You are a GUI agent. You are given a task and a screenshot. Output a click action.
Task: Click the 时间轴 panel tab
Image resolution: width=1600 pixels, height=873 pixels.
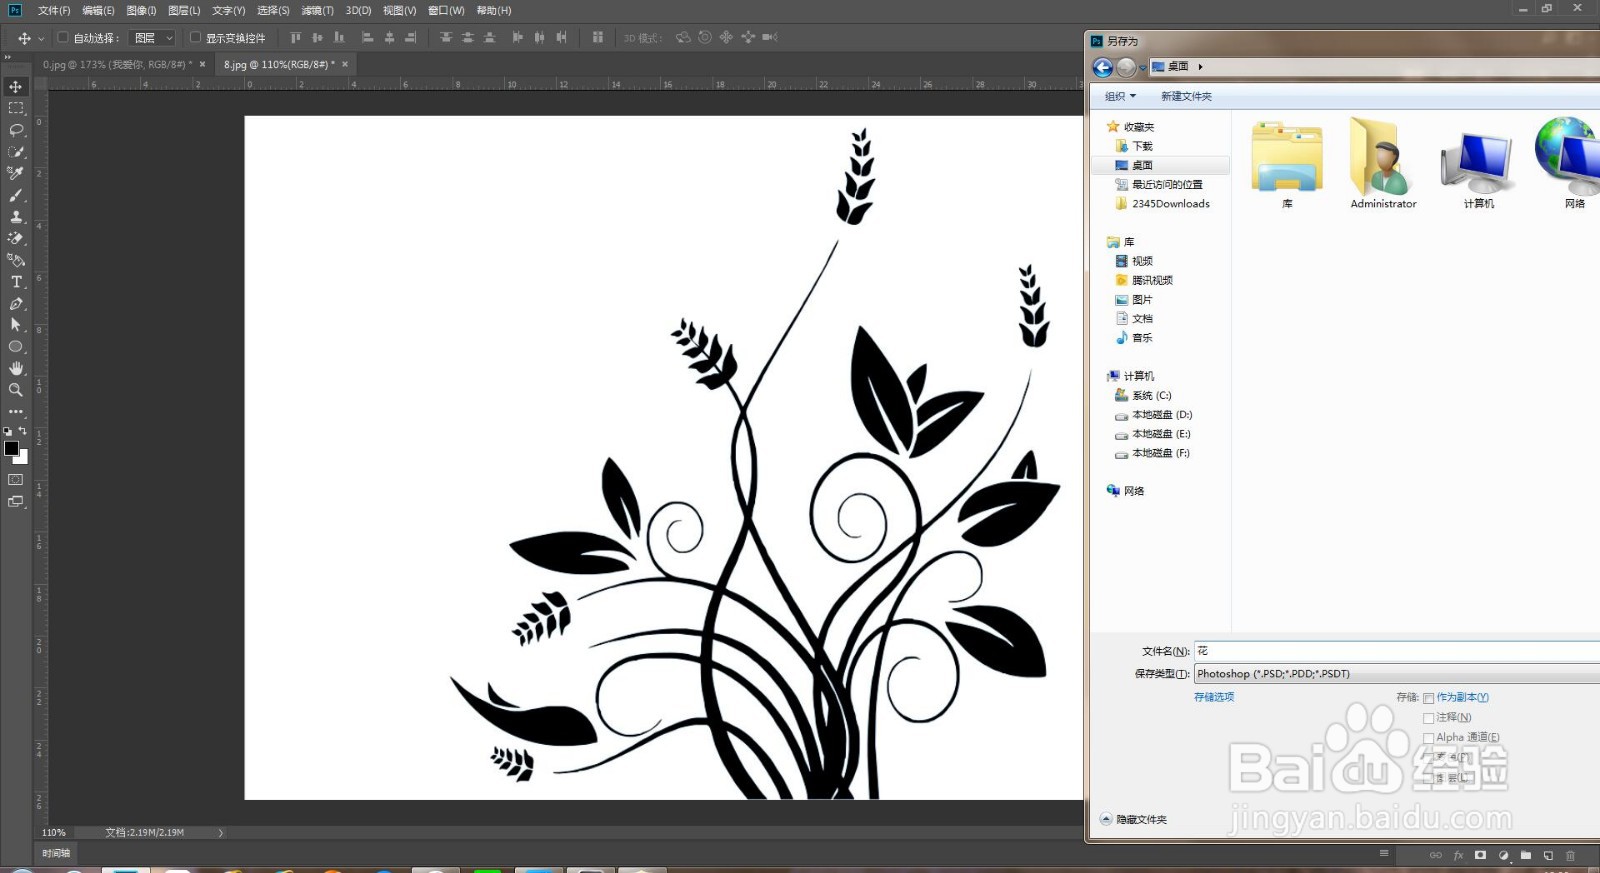pyautogui.click(x=56, y=853)
